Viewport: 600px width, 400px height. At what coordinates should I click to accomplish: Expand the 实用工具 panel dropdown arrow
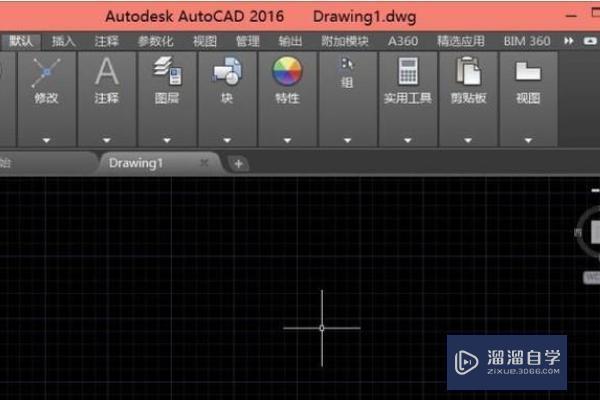408,140
